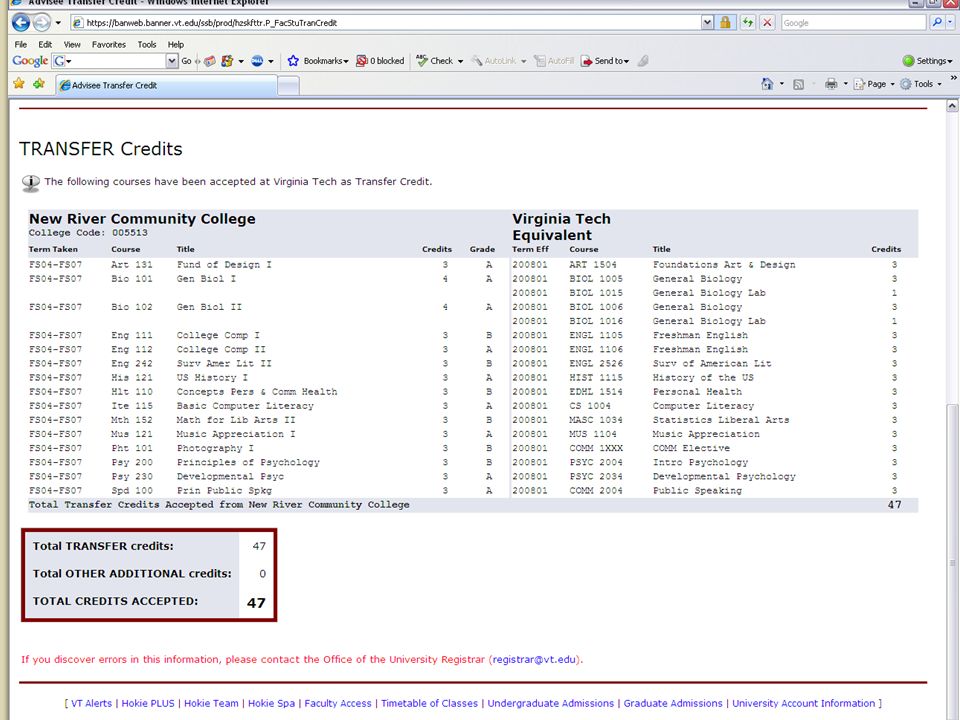Click the Favorites Center star icon
960x720 pixels.
click(x=19, y=84)
